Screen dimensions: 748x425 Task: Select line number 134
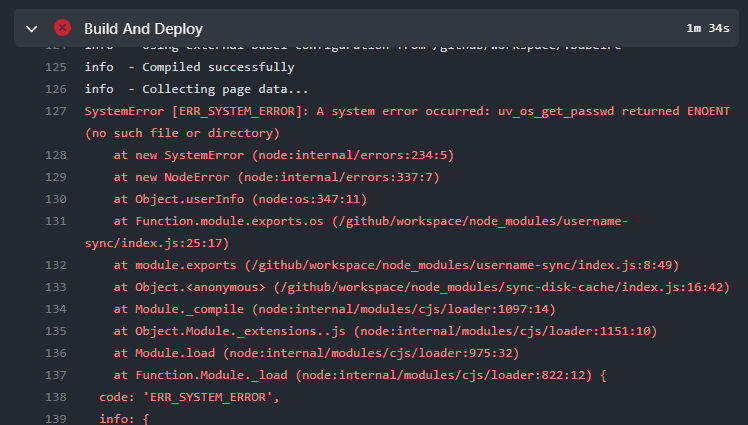56,309
